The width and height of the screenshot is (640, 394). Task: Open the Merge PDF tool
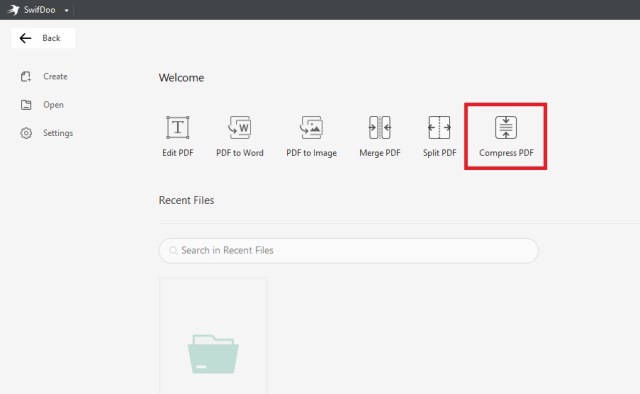coord(380,136)
